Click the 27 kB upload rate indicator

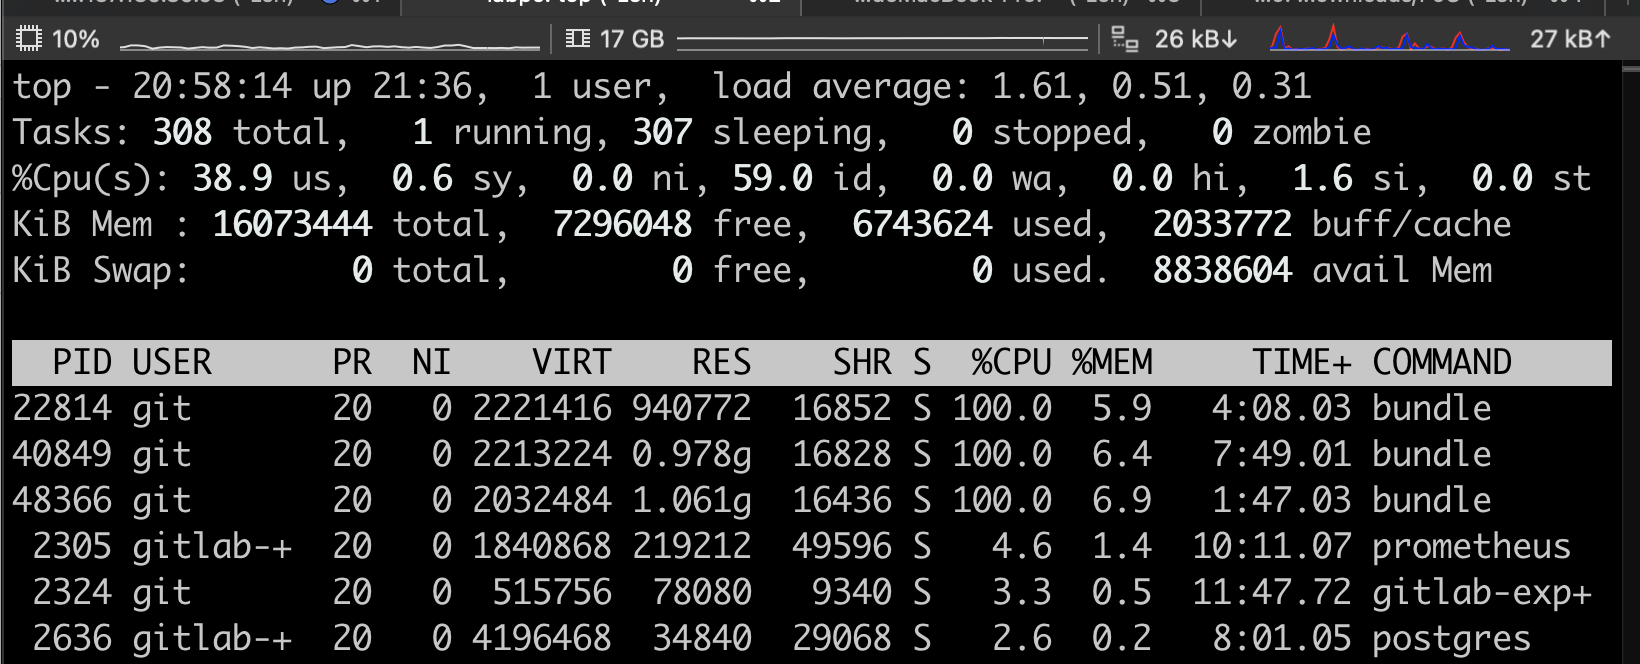[x=1570, y=39]
